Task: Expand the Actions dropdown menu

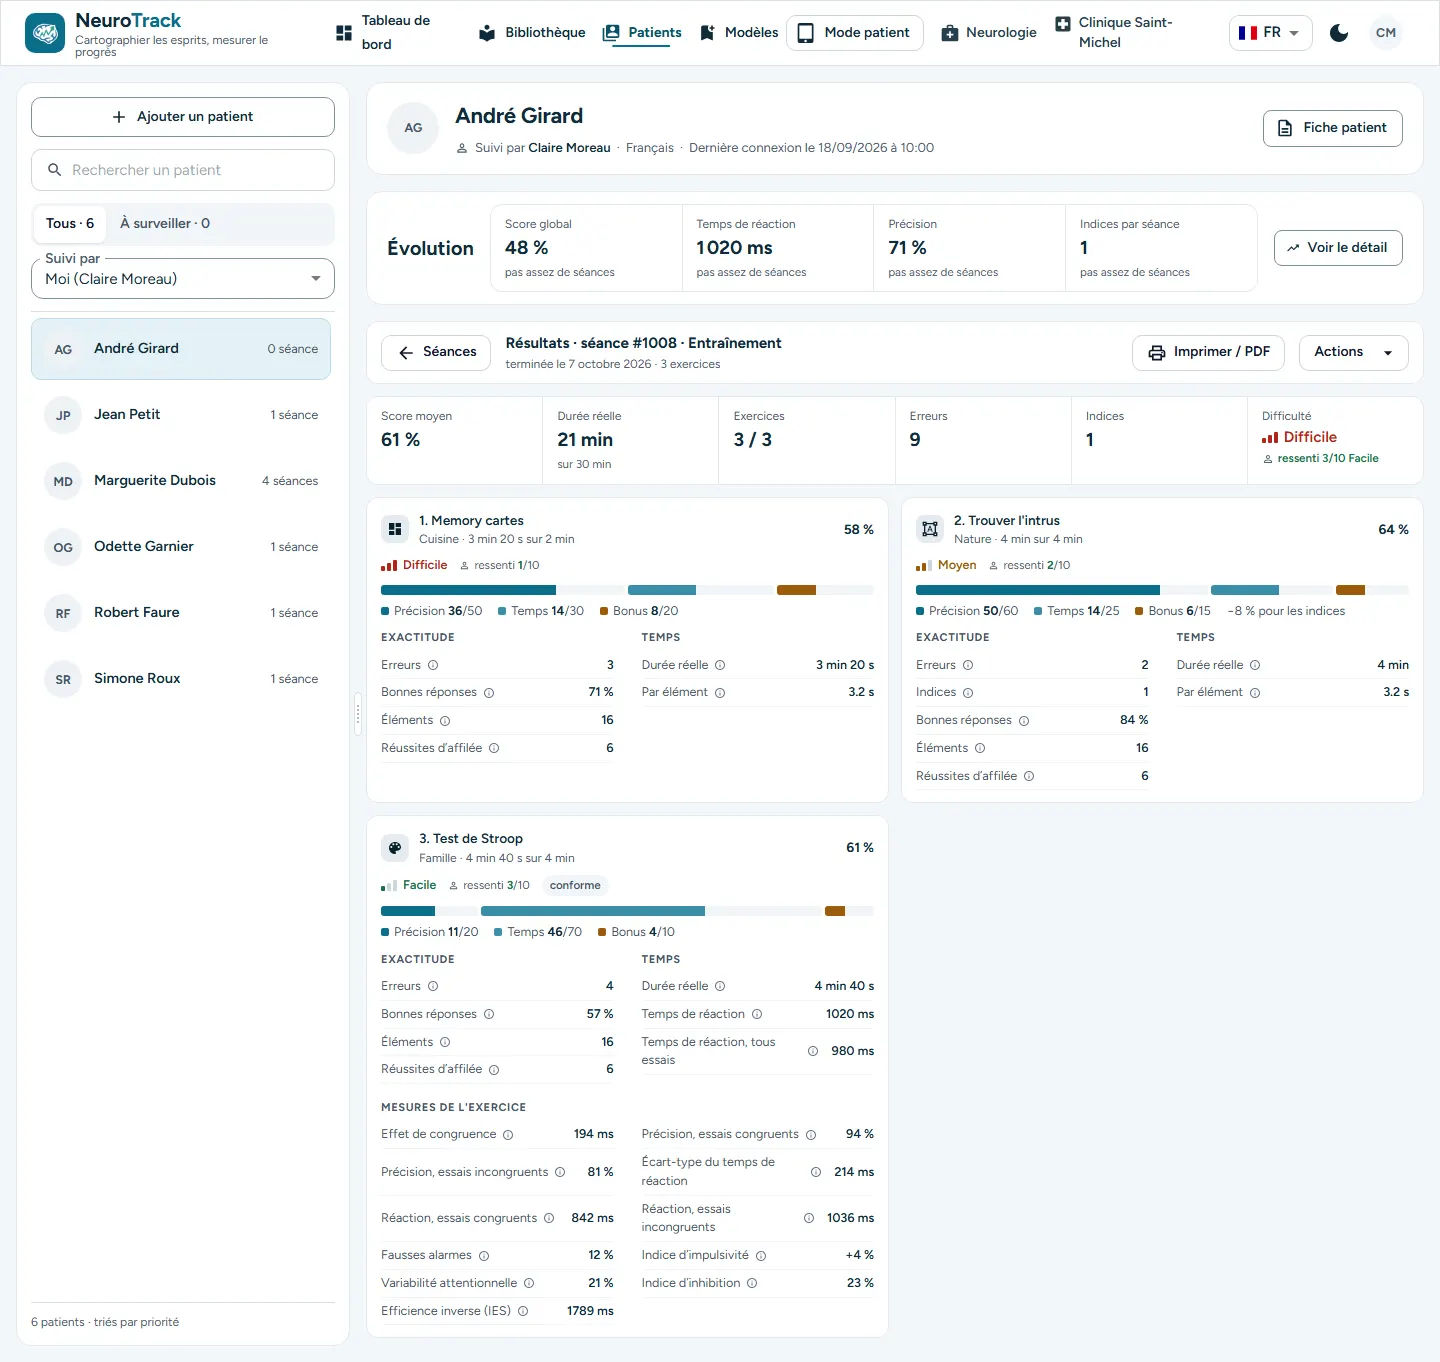Action: (x=1353, y=352)
